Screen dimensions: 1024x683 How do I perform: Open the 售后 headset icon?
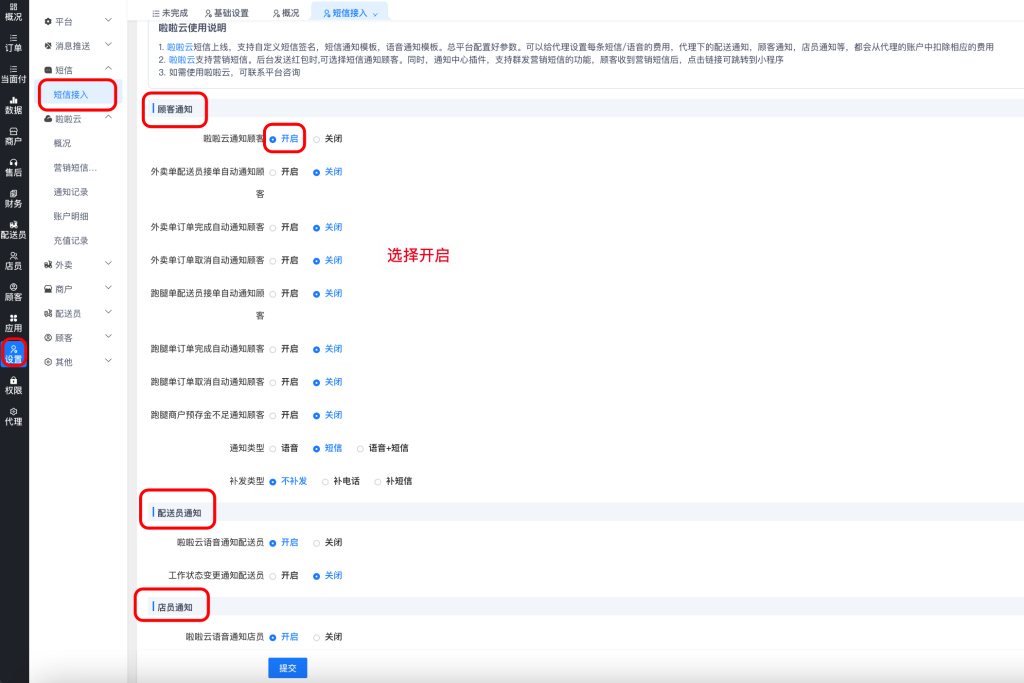click(x=13, y=166)
